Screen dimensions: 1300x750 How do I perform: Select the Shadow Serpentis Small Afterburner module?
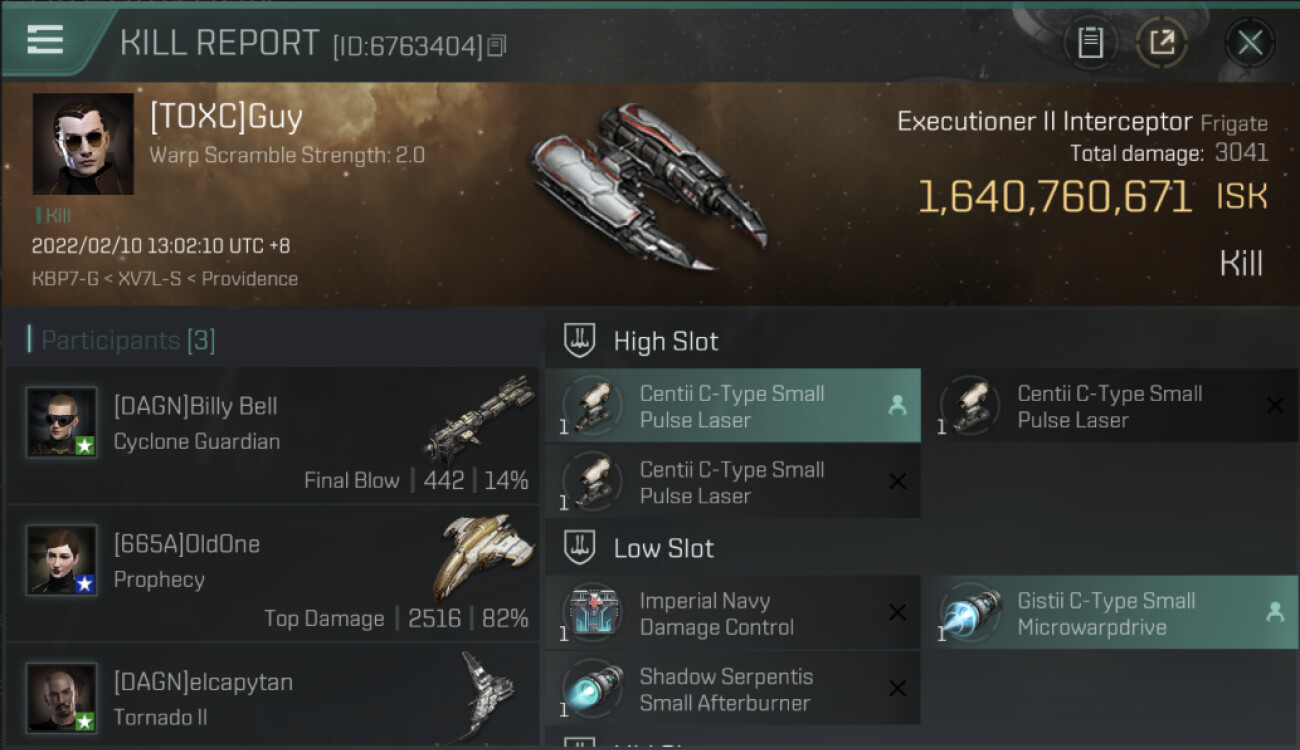point(733,689)
